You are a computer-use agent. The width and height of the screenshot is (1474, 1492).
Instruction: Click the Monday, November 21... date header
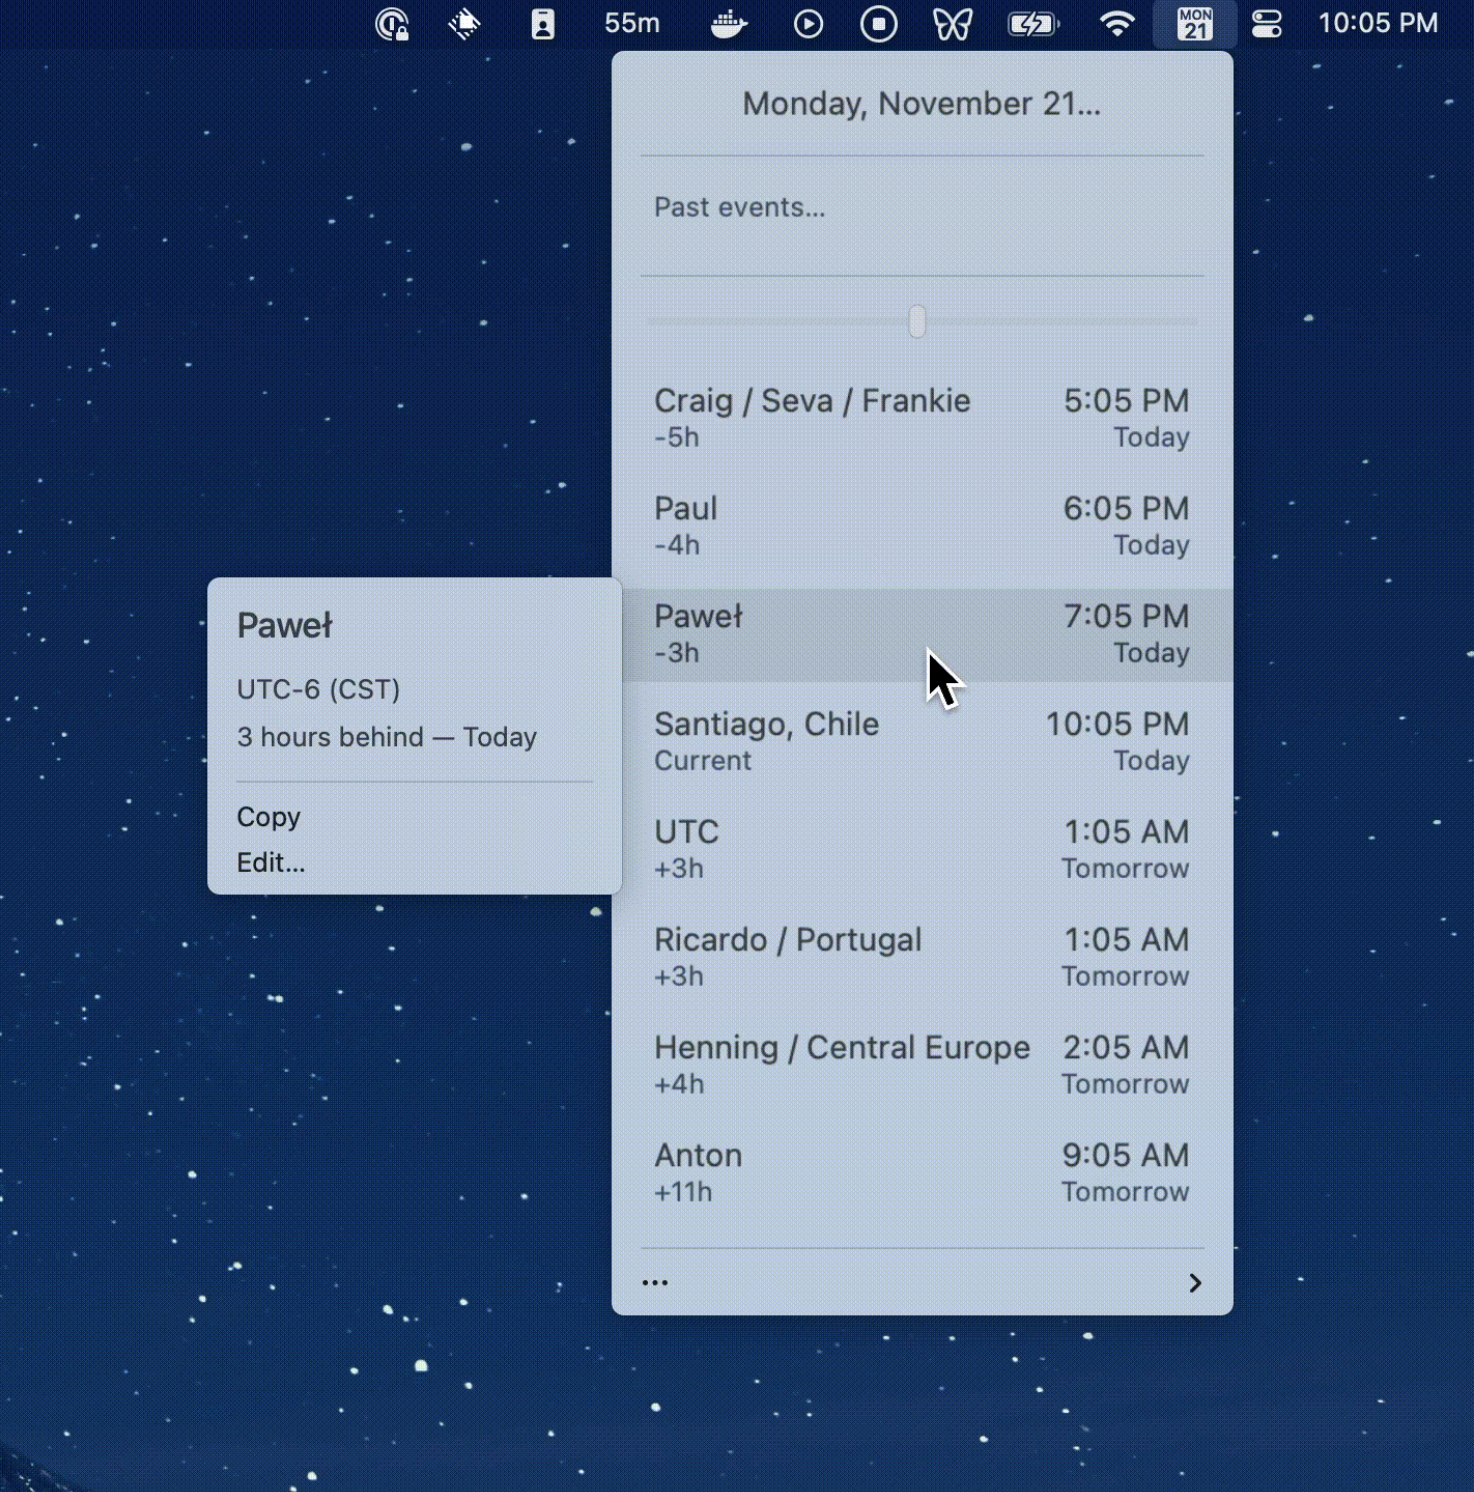click(x=922, y=104)
